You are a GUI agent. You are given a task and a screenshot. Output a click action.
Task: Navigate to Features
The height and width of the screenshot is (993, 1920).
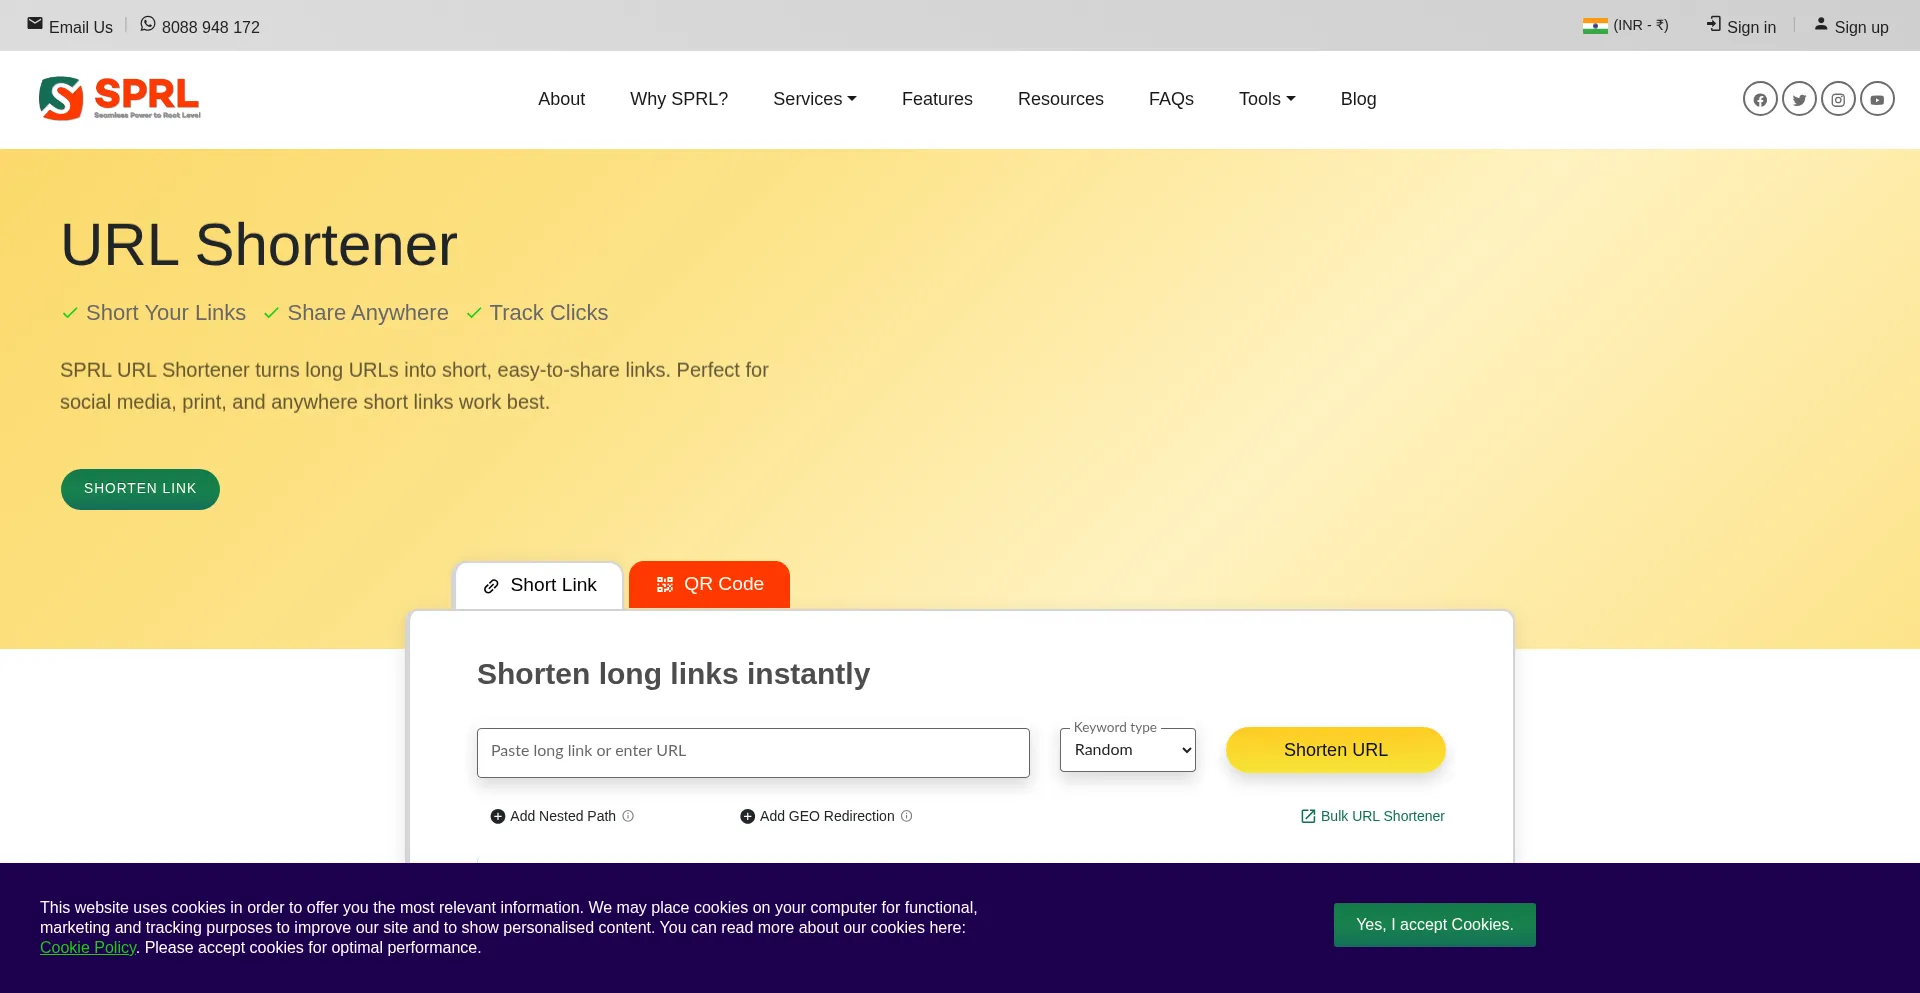tap(937, 99)
